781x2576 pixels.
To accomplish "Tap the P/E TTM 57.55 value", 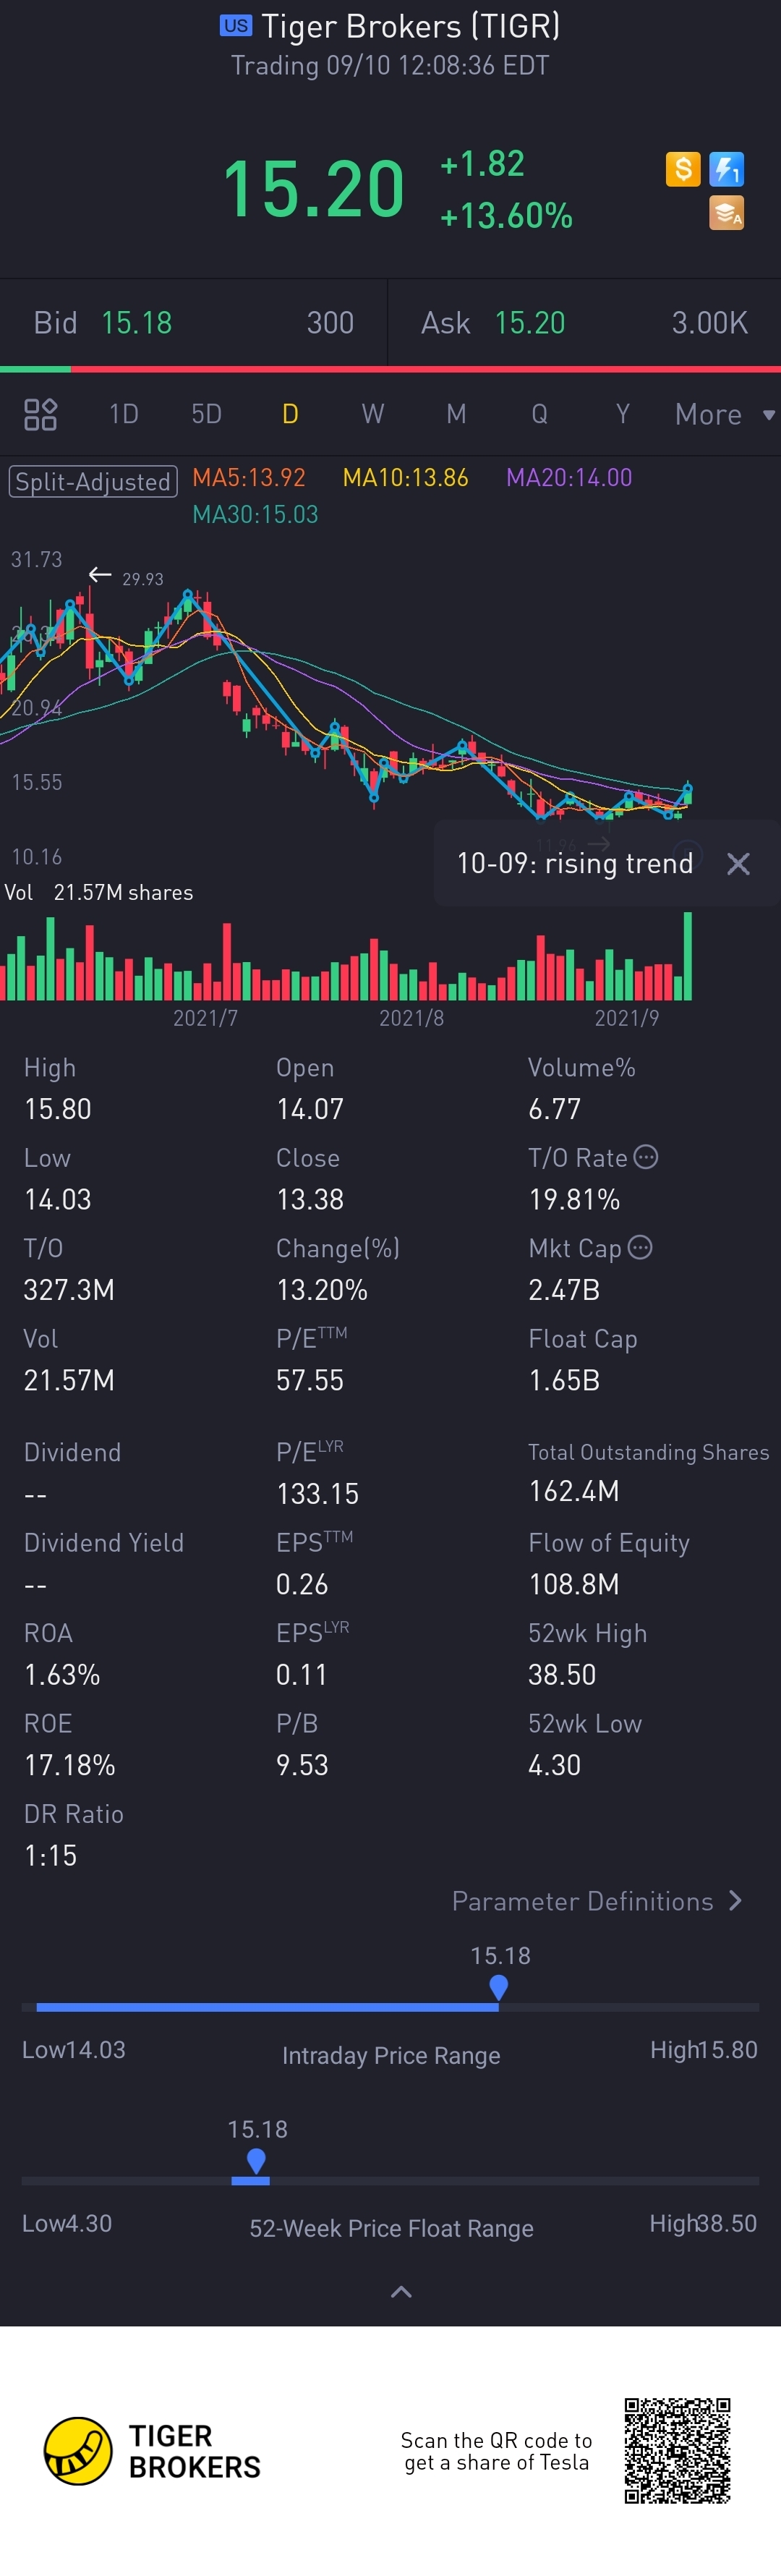I will (x=310, y=1380).
